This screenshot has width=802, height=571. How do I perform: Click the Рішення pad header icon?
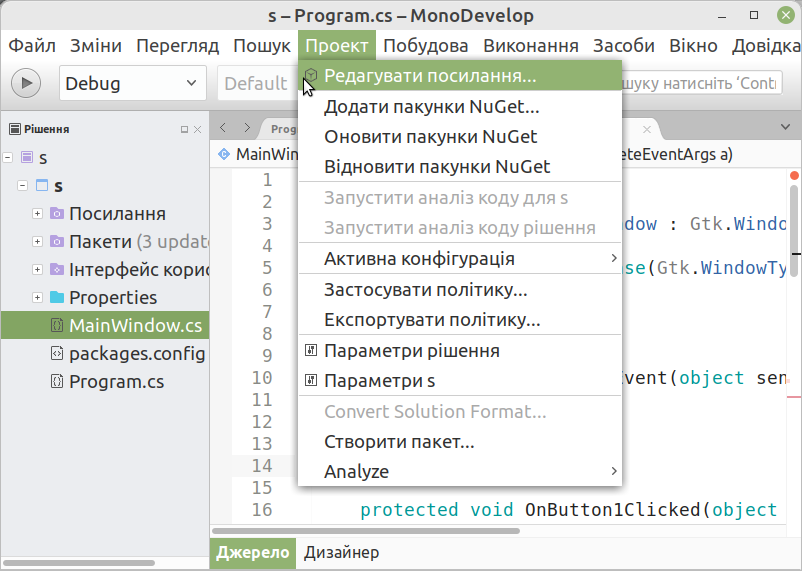pos(15,129)
